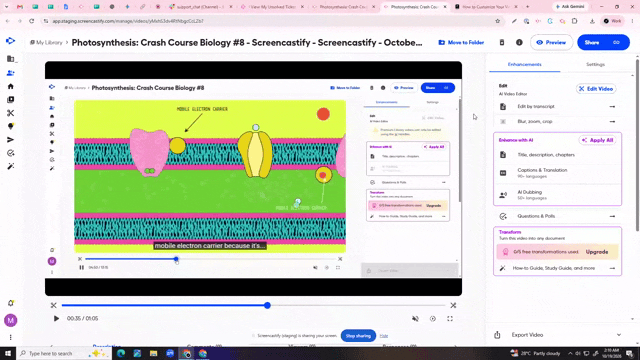The height and width of the screenshot is (360, 640).
Task: Bookmark this page with the star icon
Action: [x=498, y=21]
